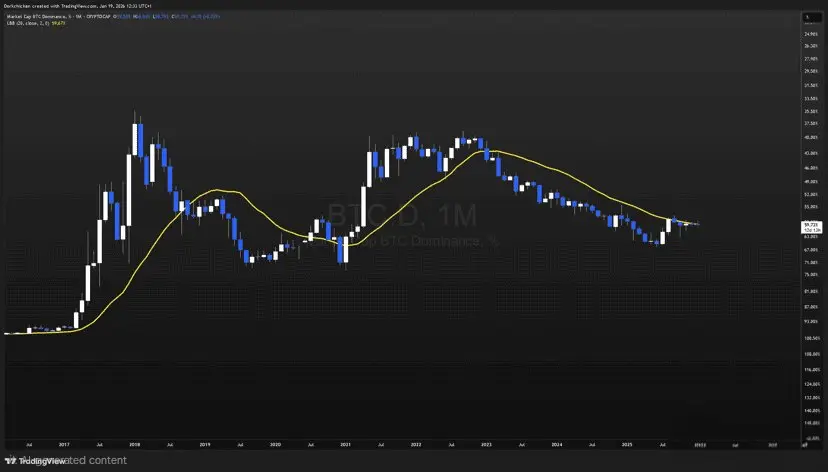Click the 33.50% price axis label
Screen dimensions: 828x472
point(811,99)
